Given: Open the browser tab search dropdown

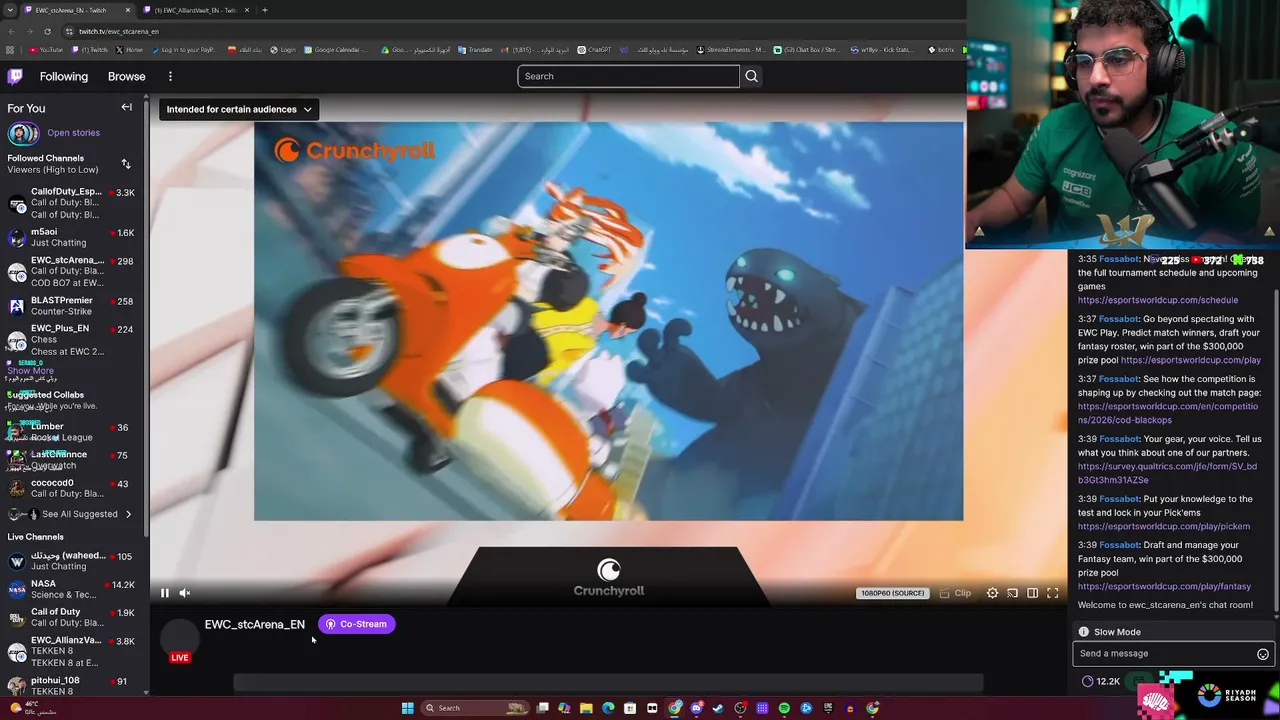Looking at the screenshot, I should click(x=11, y=10).
